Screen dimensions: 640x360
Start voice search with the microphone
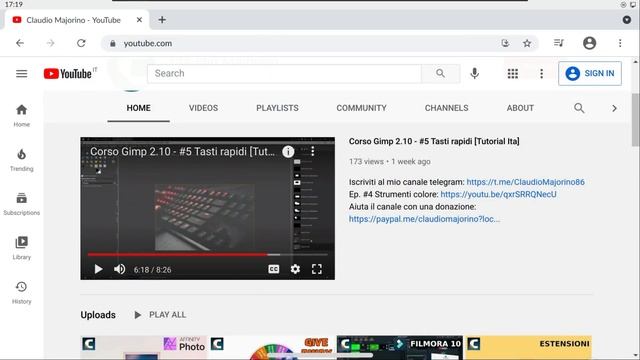tap(474, 73)
